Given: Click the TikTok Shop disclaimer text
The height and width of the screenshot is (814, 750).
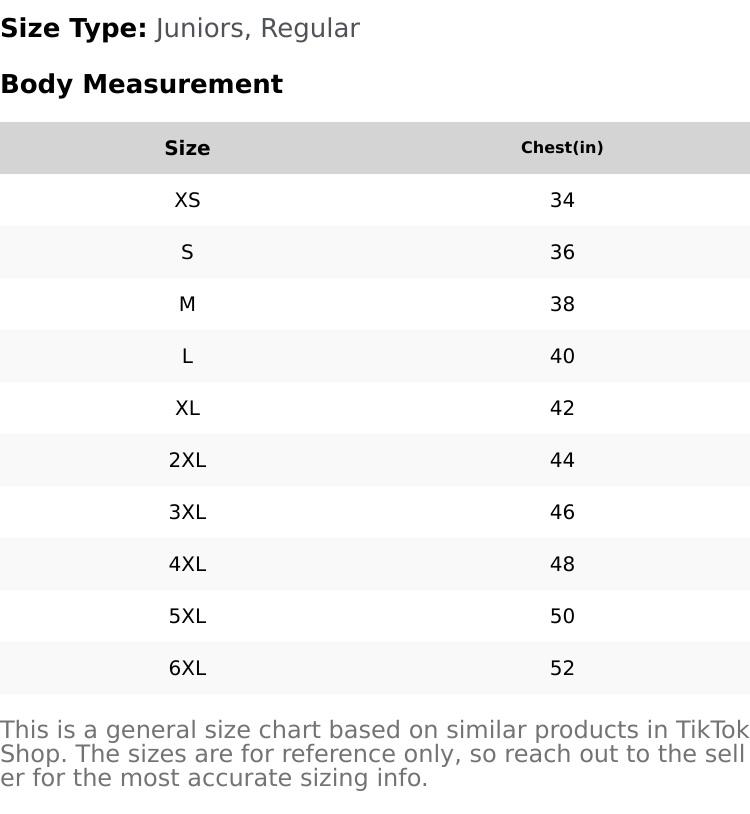Looking at the screenshot, I should coord(375,754).
